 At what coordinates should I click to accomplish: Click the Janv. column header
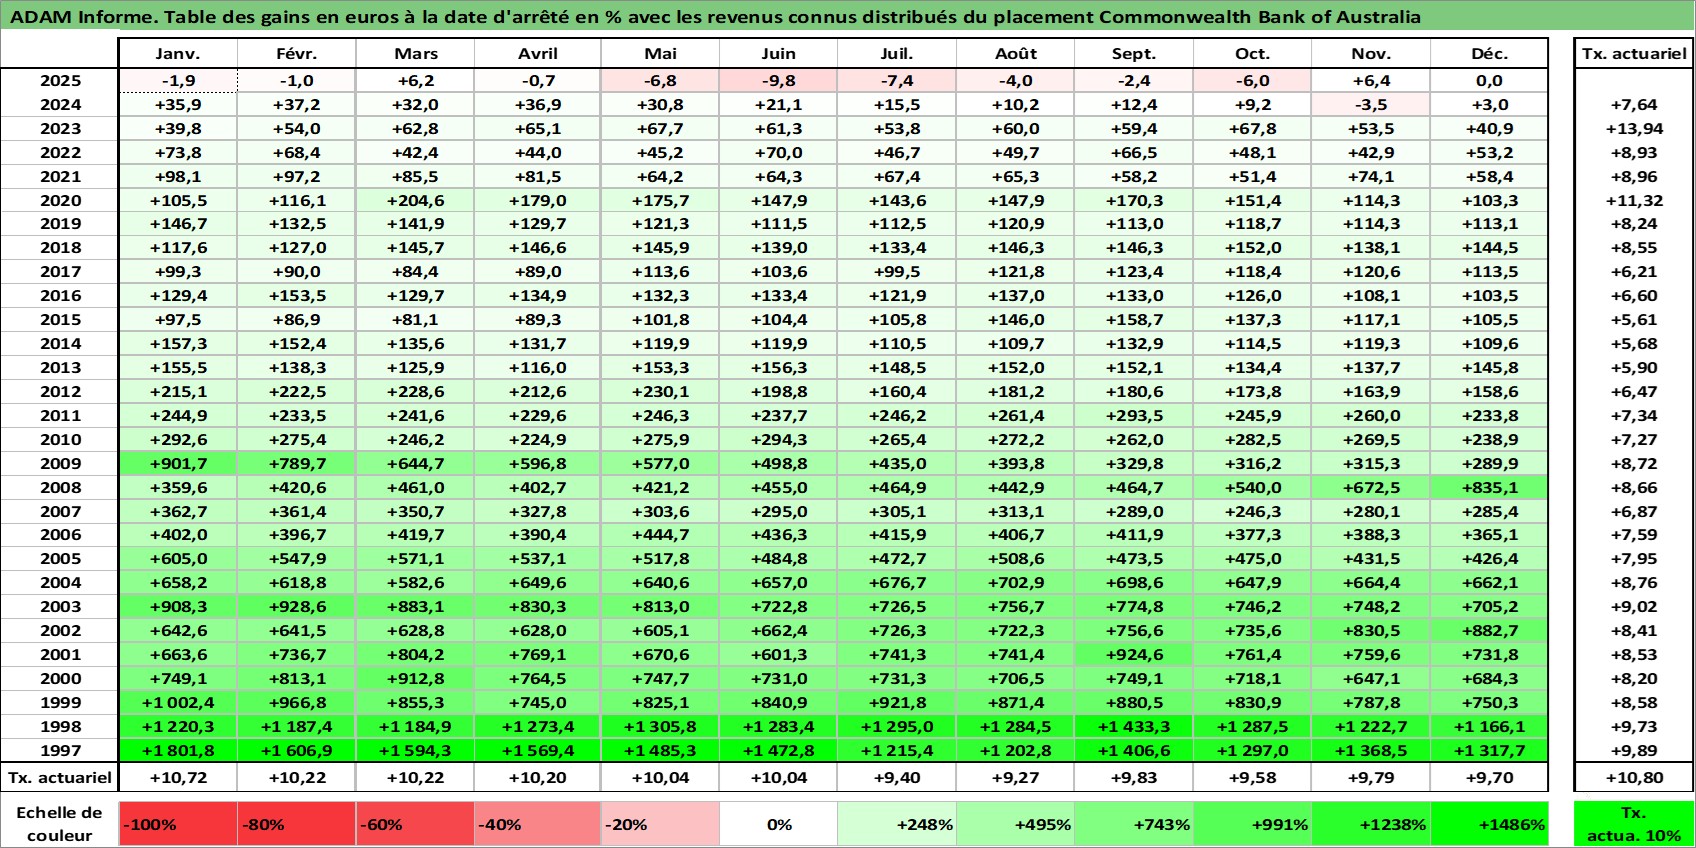coord(178,54)
